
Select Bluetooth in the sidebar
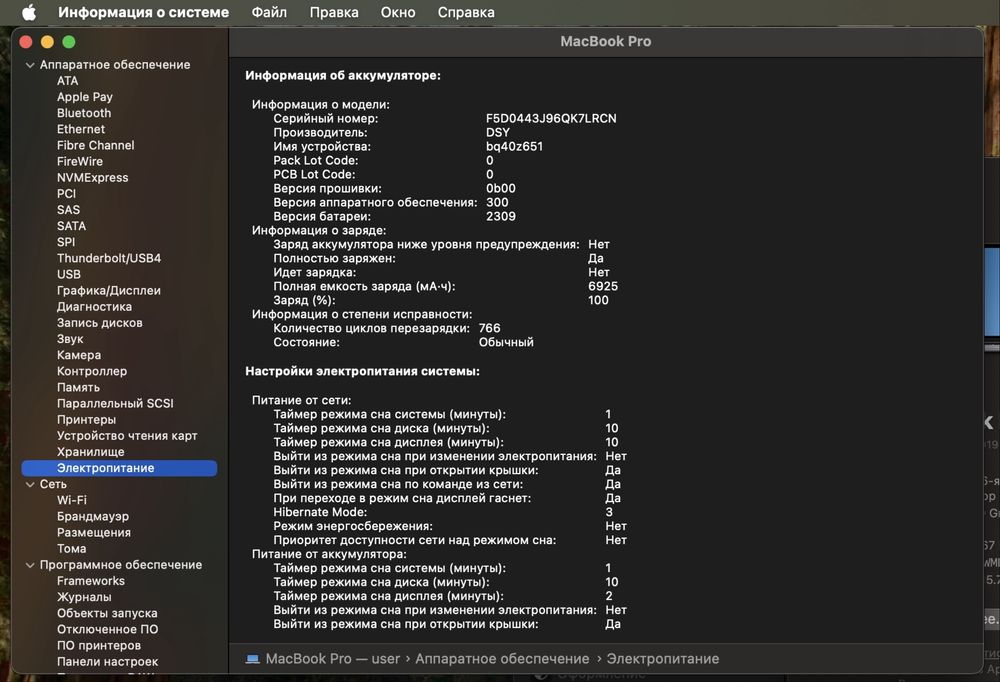[x=84, y=113]
